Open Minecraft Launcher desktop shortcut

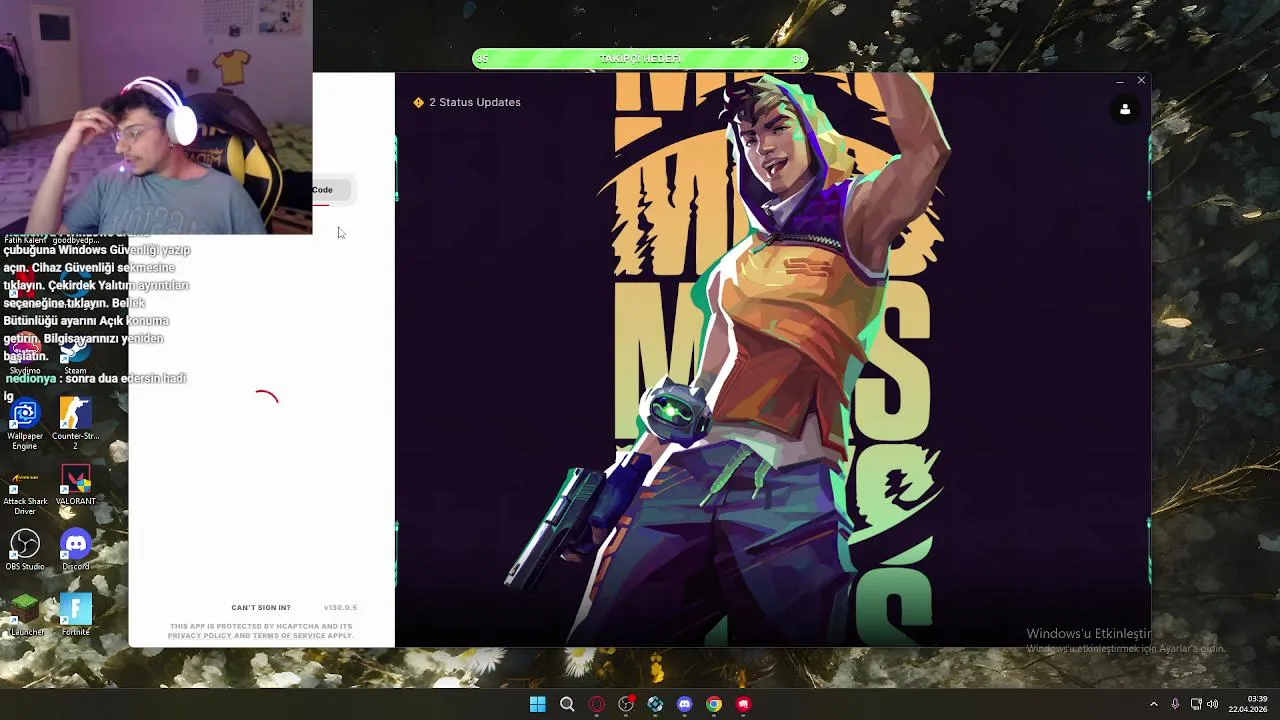(26, 615)
